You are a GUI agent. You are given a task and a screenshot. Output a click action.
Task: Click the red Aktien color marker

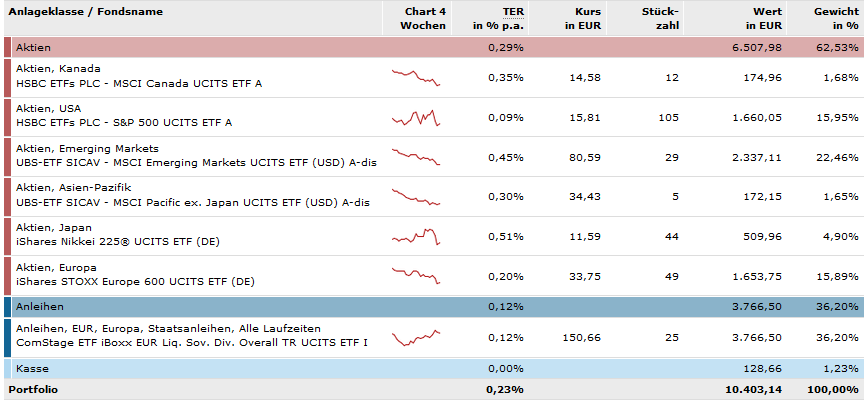8,47
